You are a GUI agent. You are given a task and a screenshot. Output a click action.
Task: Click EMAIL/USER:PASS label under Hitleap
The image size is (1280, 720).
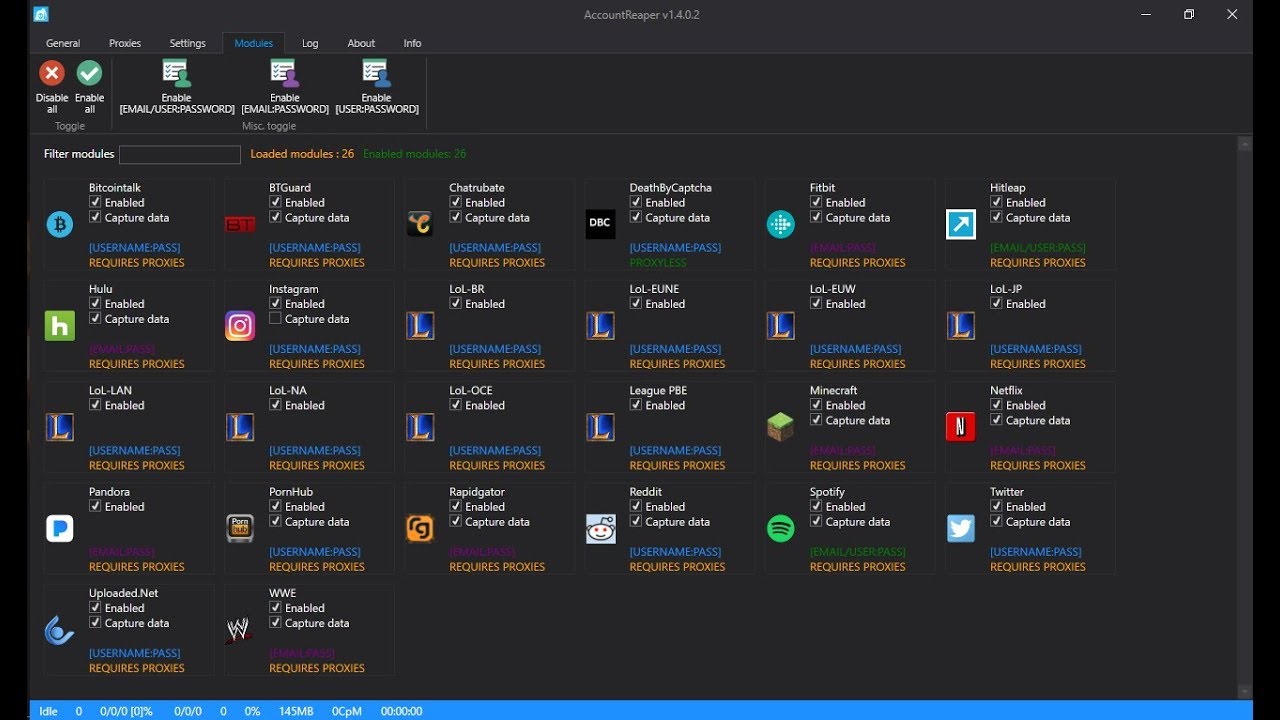[1038, 248]
